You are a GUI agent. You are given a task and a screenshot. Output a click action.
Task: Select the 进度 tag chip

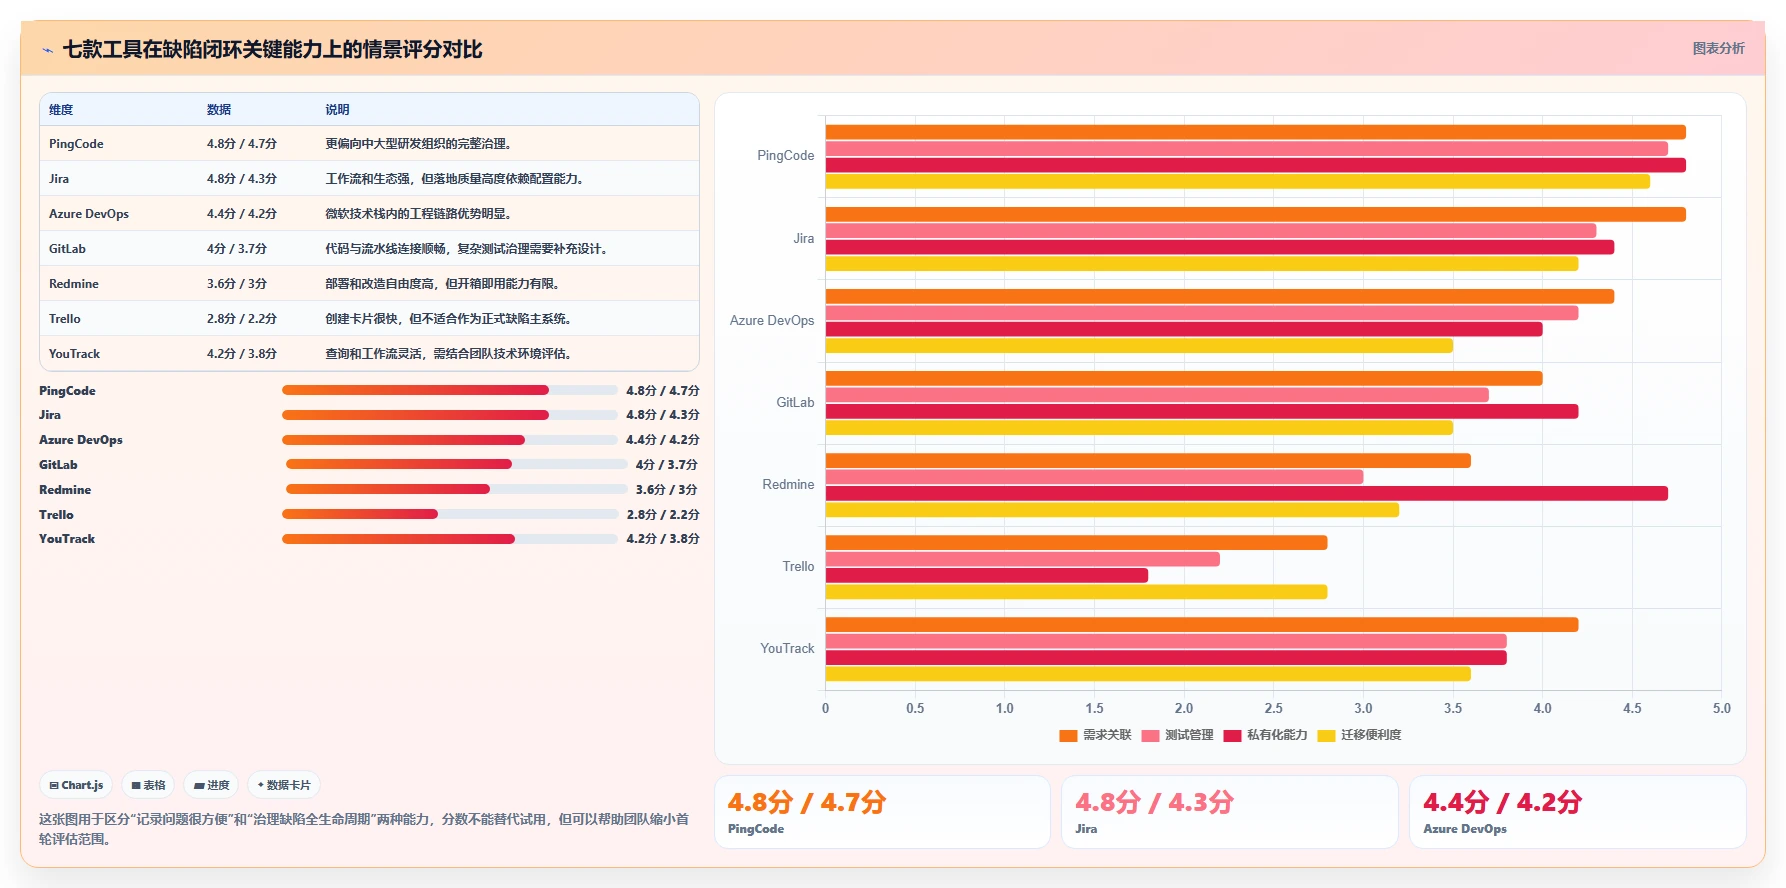pyautogui.click(x=212, y=785)
